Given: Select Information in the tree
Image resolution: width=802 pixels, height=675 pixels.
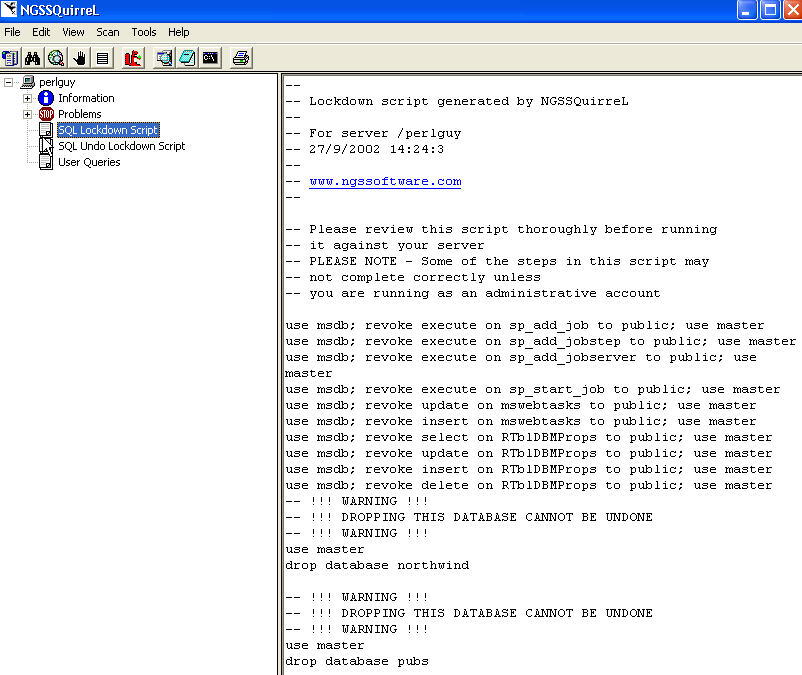Looking at the screenshot, I should click(x=86, y=98).
